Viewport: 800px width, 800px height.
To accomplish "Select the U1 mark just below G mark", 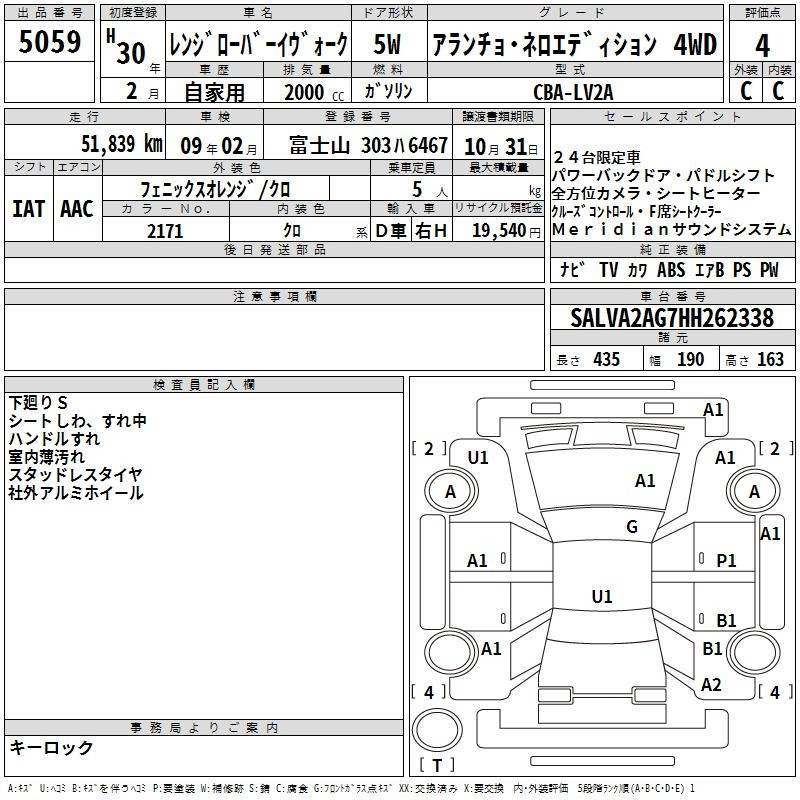I will click(601, 597).
